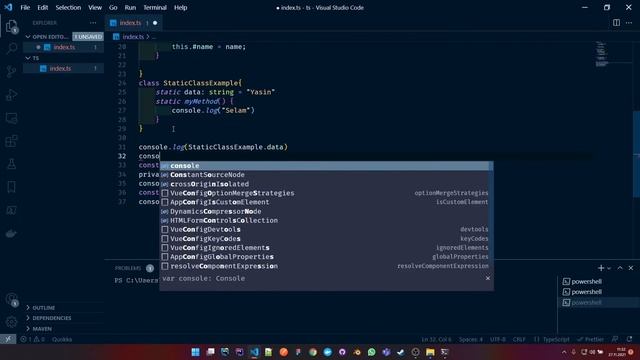
Task: Click the Spaces: 4 indentation setting
Action: (x=471, y=339)
